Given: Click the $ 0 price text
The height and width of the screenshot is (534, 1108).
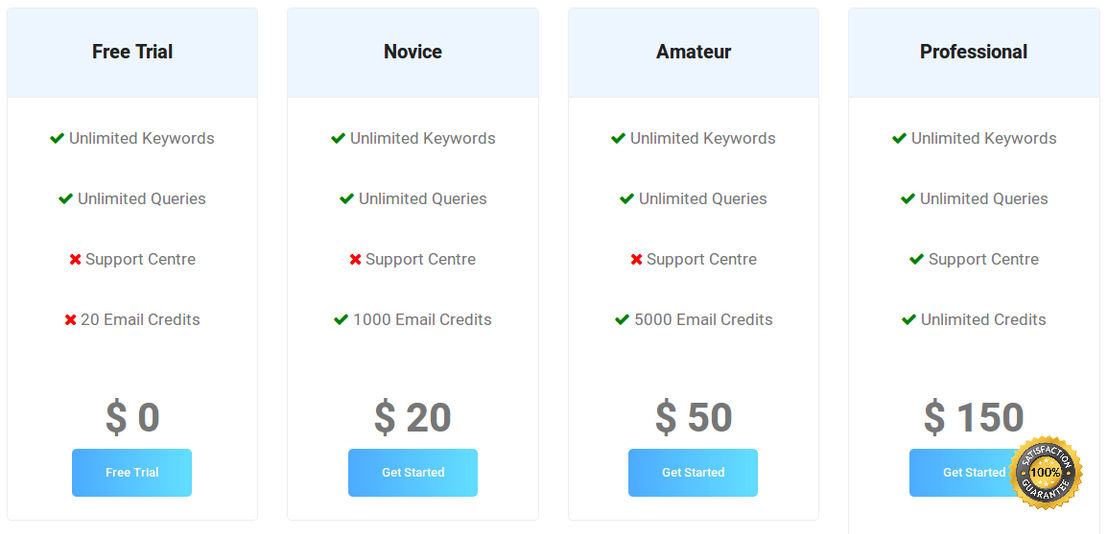Looking at the screenshot, I should pyautogui.click(x=132, y=417).
